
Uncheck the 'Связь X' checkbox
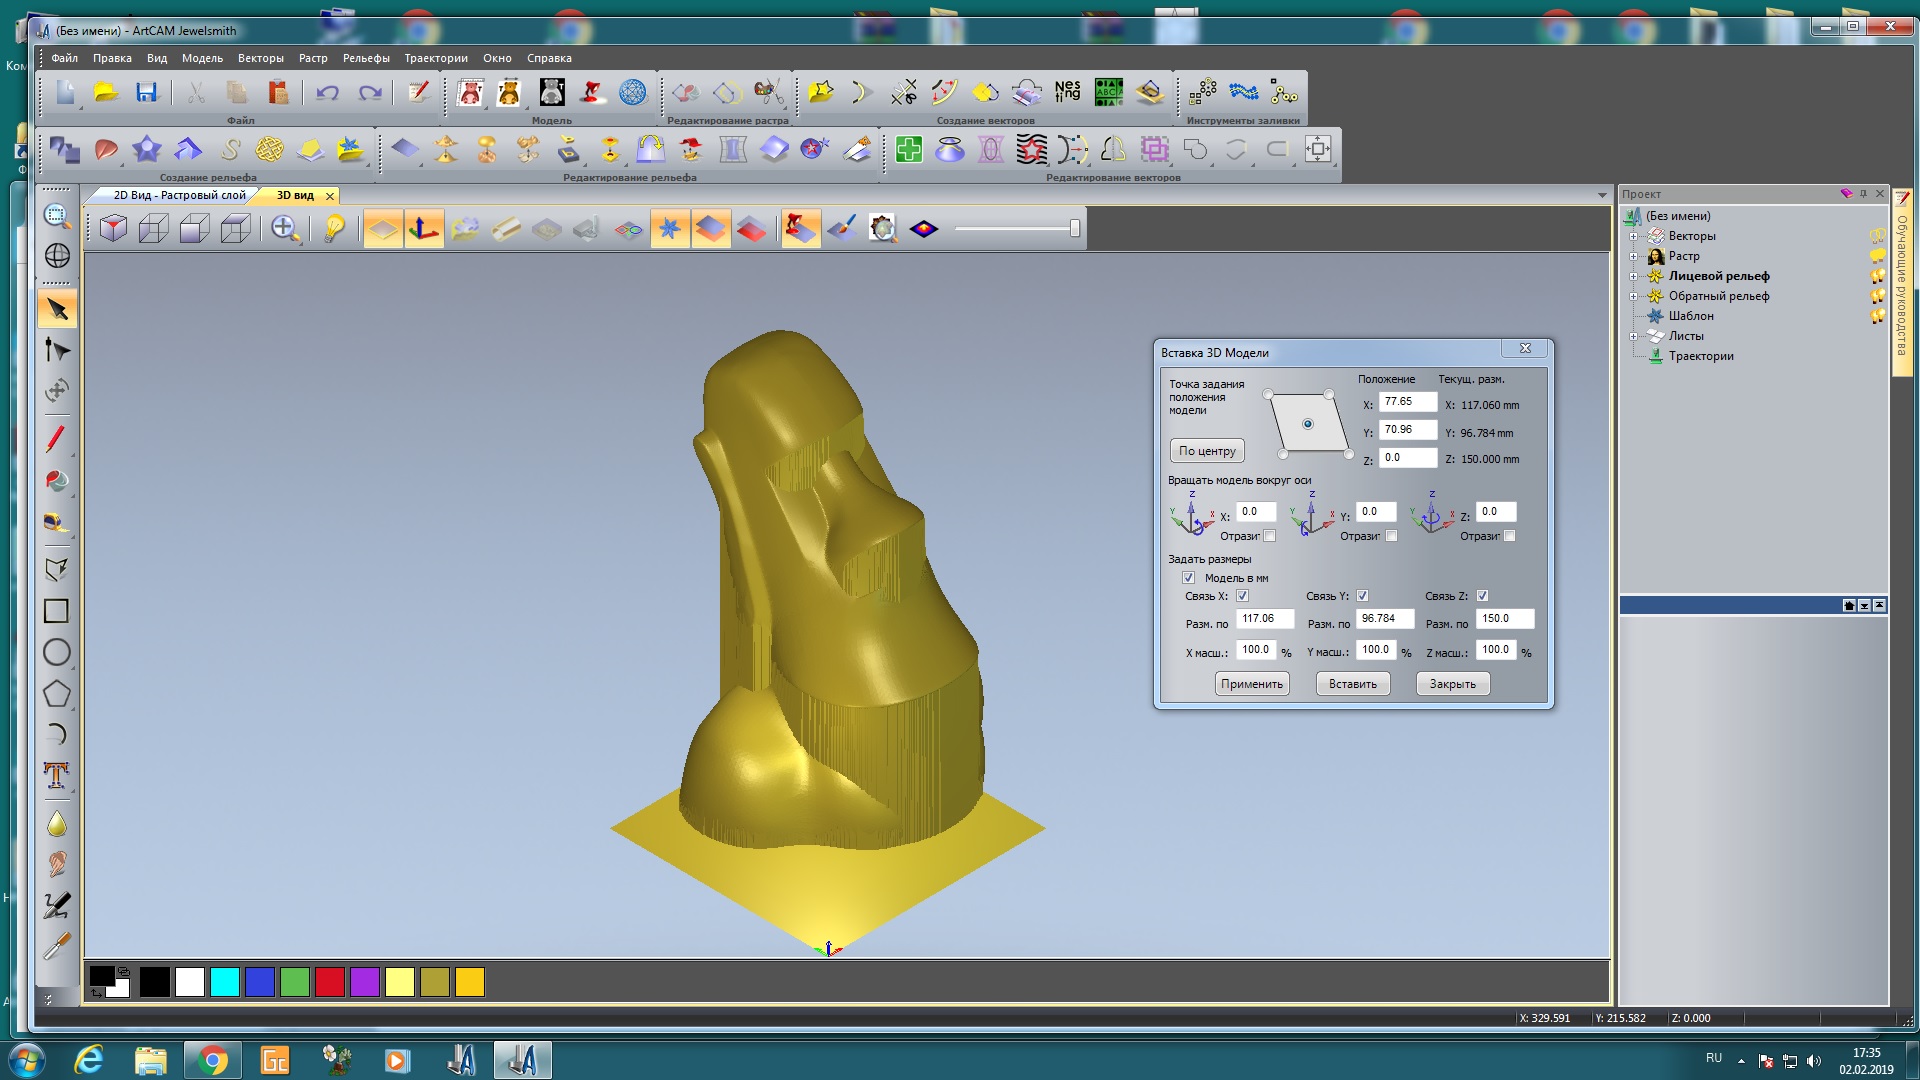pos(1243,596)
